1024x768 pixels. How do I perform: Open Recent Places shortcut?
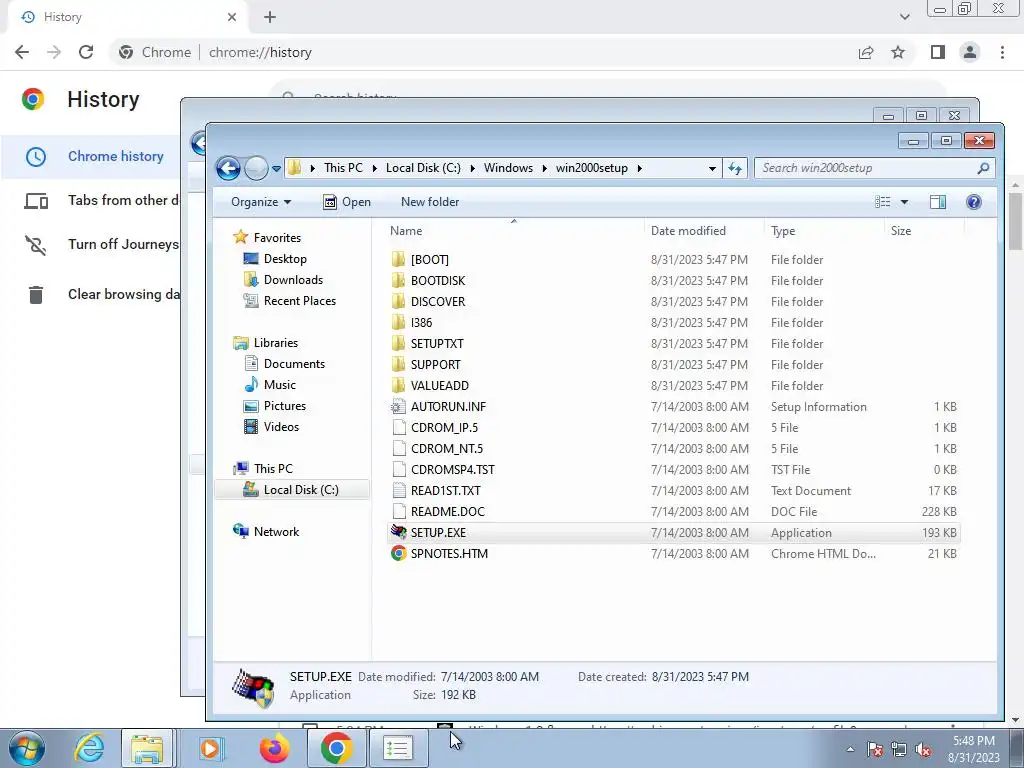(x=300, y=300)
